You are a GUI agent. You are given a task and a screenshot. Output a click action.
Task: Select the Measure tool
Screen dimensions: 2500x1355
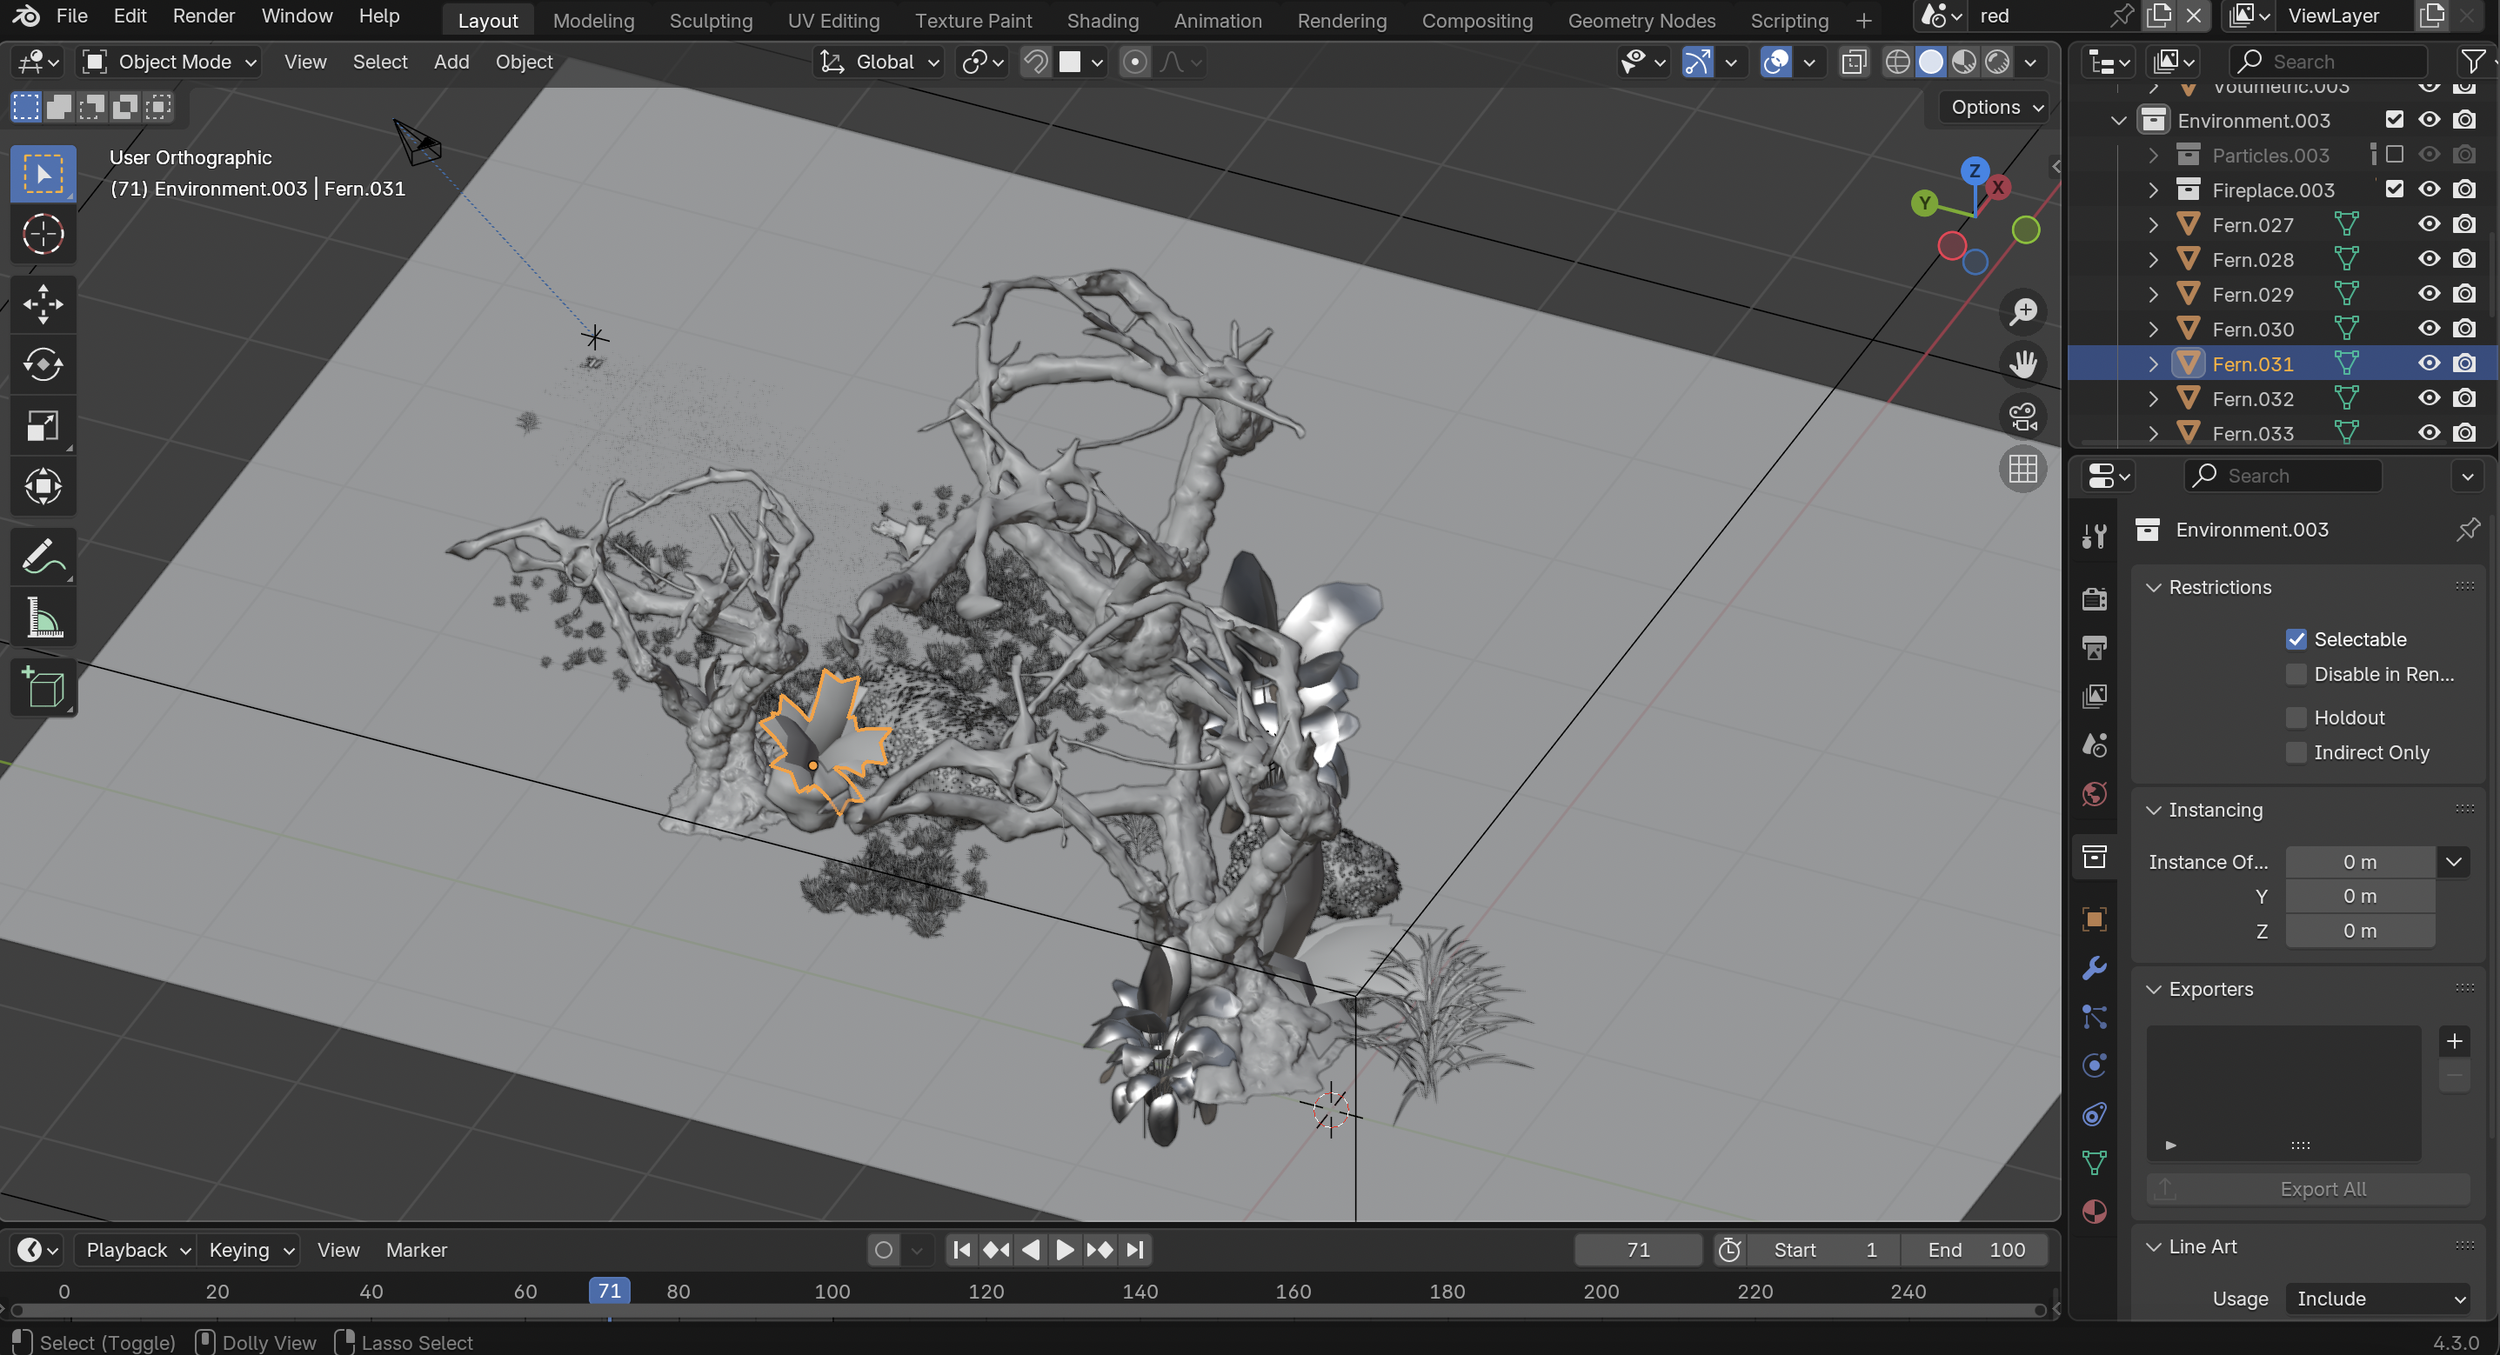tap(43, 618)
